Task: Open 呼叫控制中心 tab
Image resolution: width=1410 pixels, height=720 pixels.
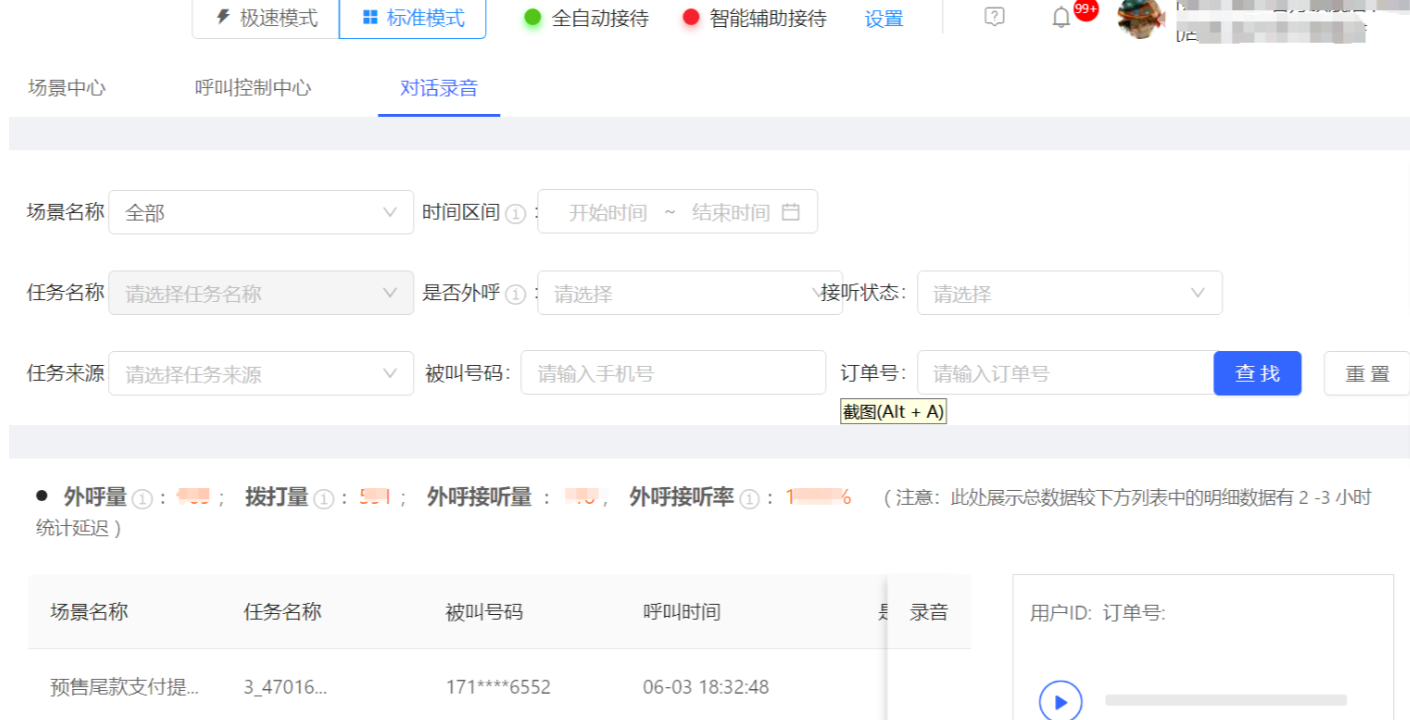Action: pos(253,88)
